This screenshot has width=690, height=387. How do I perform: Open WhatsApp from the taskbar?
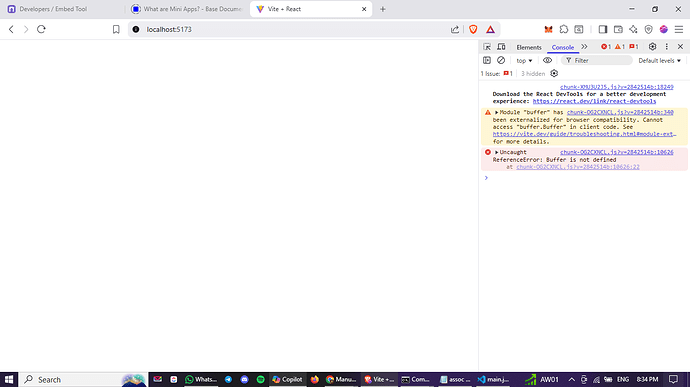click(x=201, y=380)
